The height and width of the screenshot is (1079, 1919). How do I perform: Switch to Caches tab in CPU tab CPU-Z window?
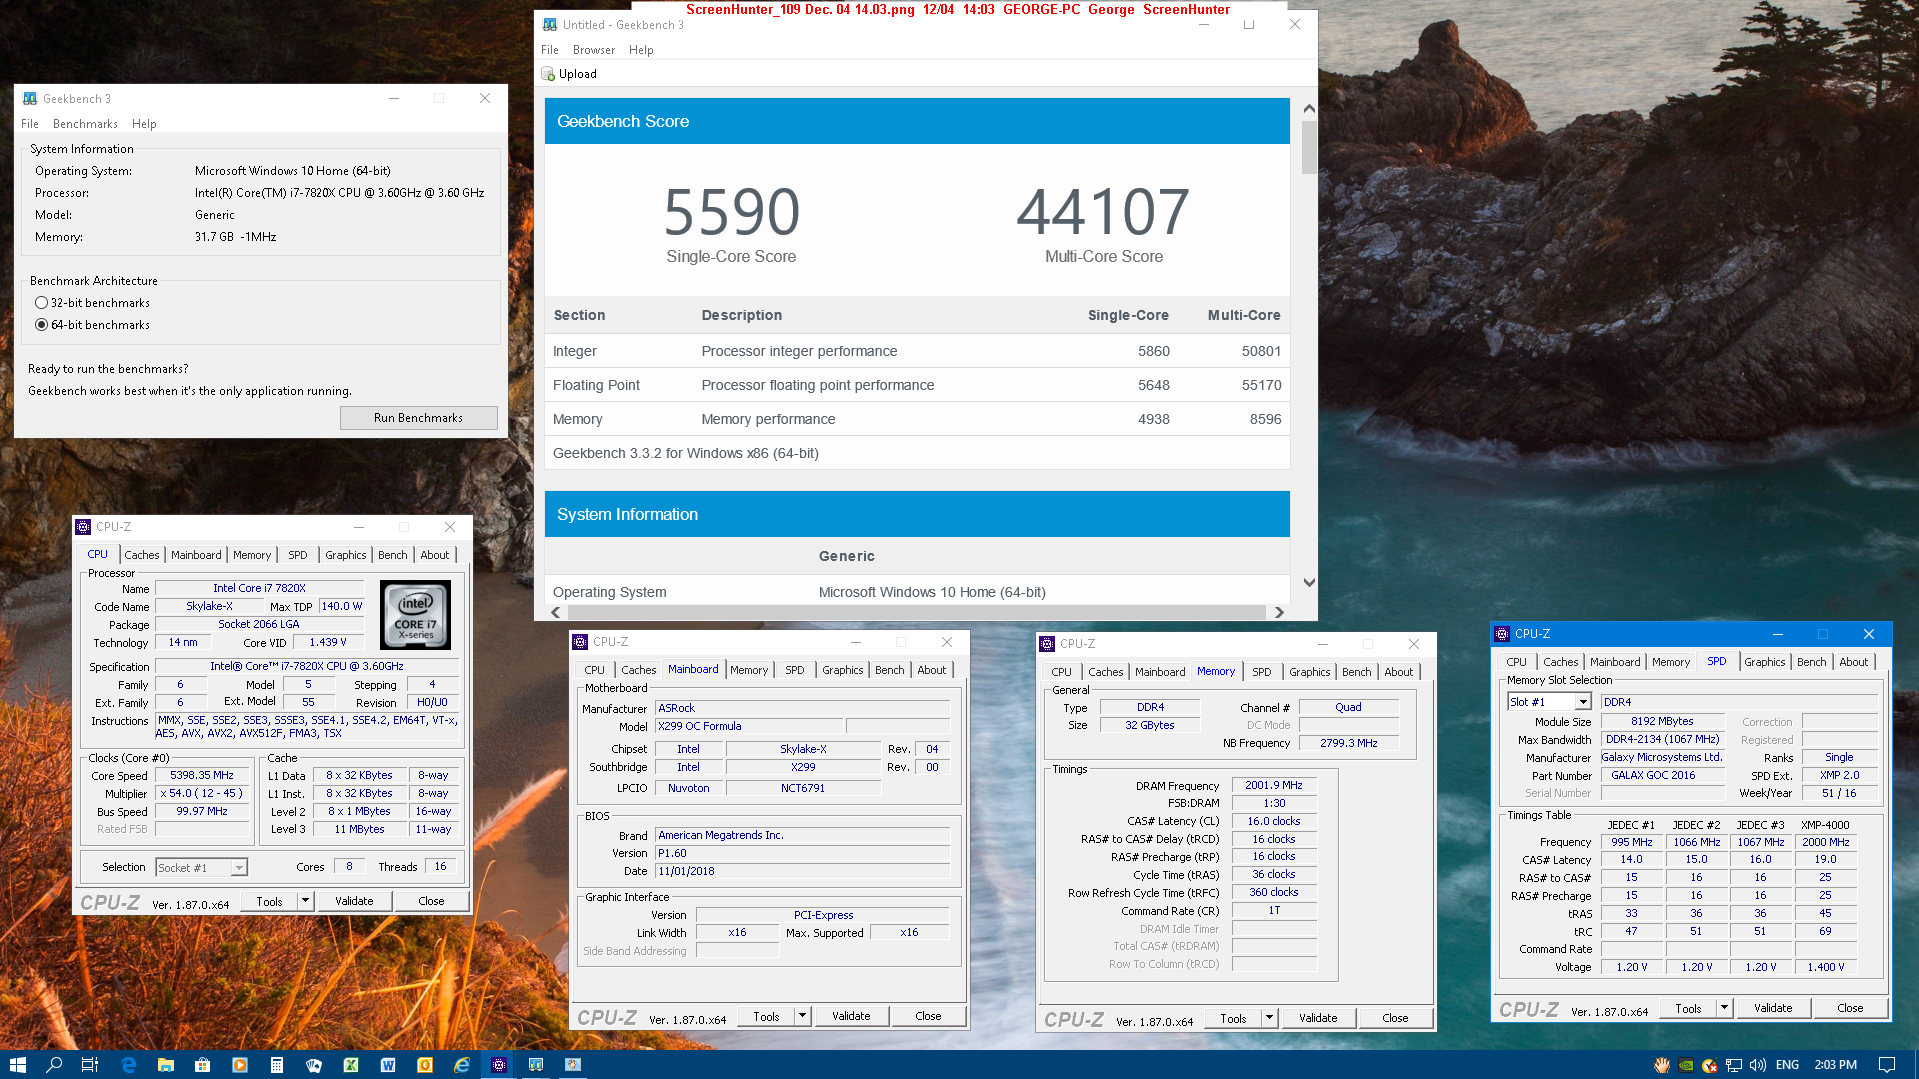tap(141, 555)
